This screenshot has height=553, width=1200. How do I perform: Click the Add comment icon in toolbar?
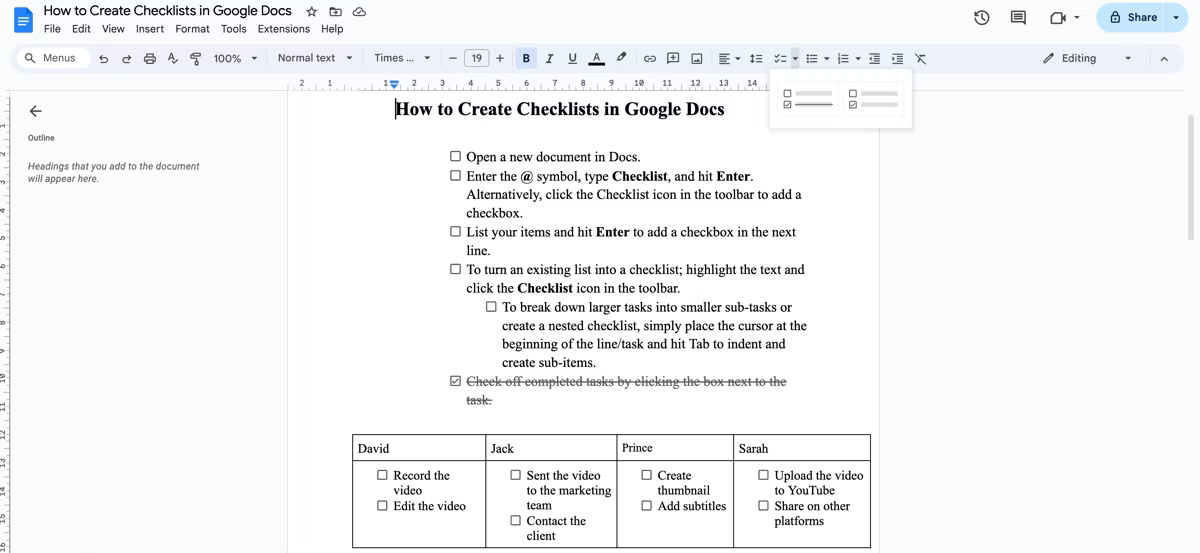673,58
